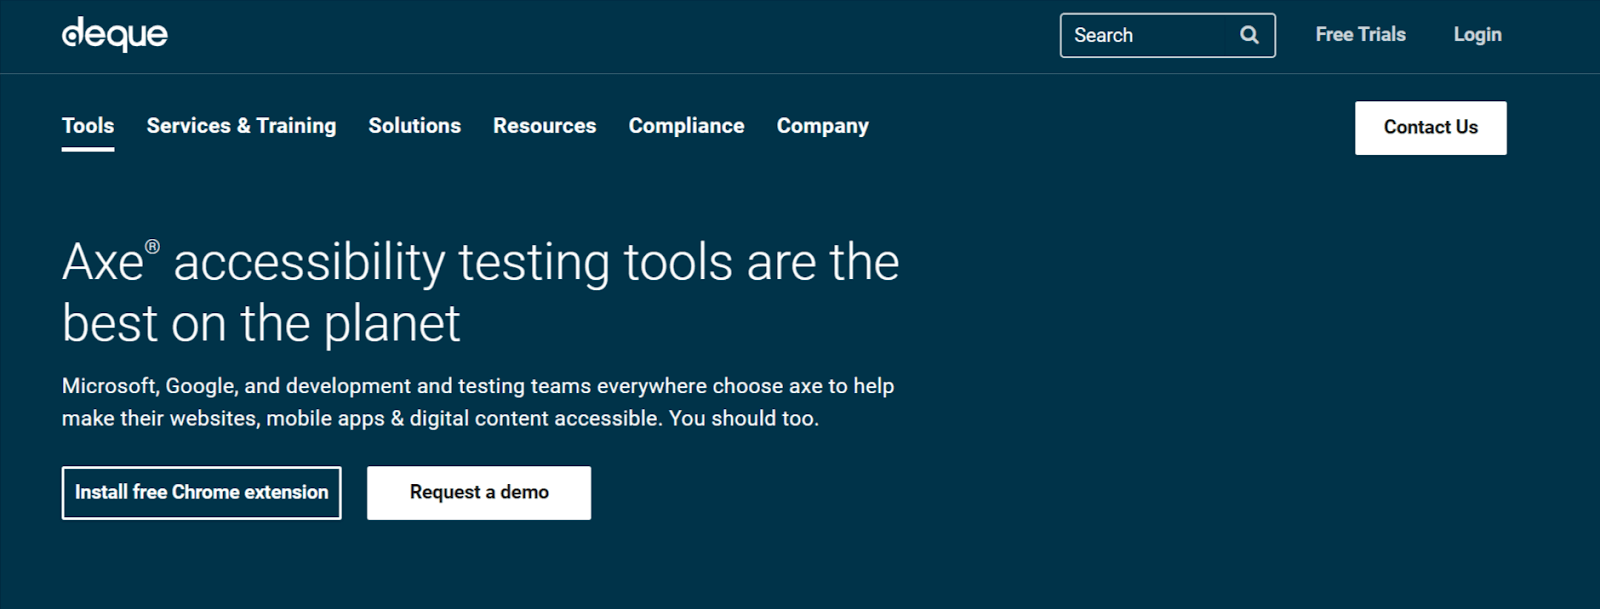Image resolution: width=1600 pixels, height=609 pixels.
Task: Open the Services & Training menu
Action: tap(241, 126)
